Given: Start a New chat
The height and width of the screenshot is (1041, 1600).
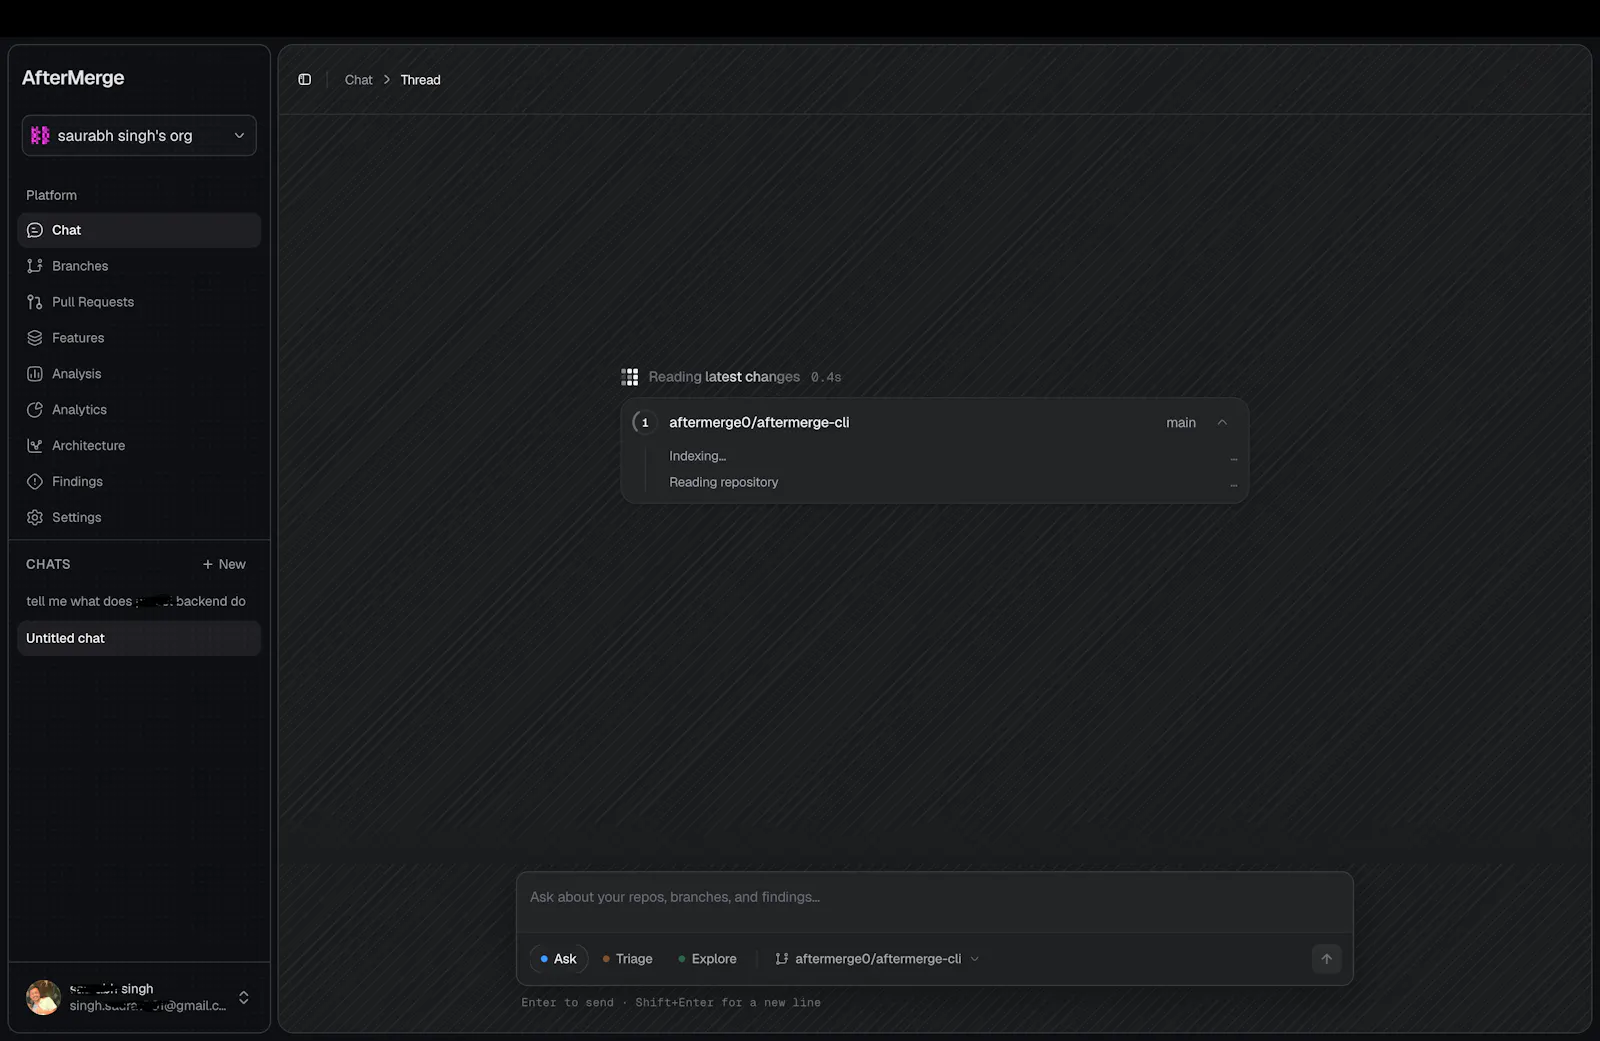Looking at the screenshot, I should 224,564.
